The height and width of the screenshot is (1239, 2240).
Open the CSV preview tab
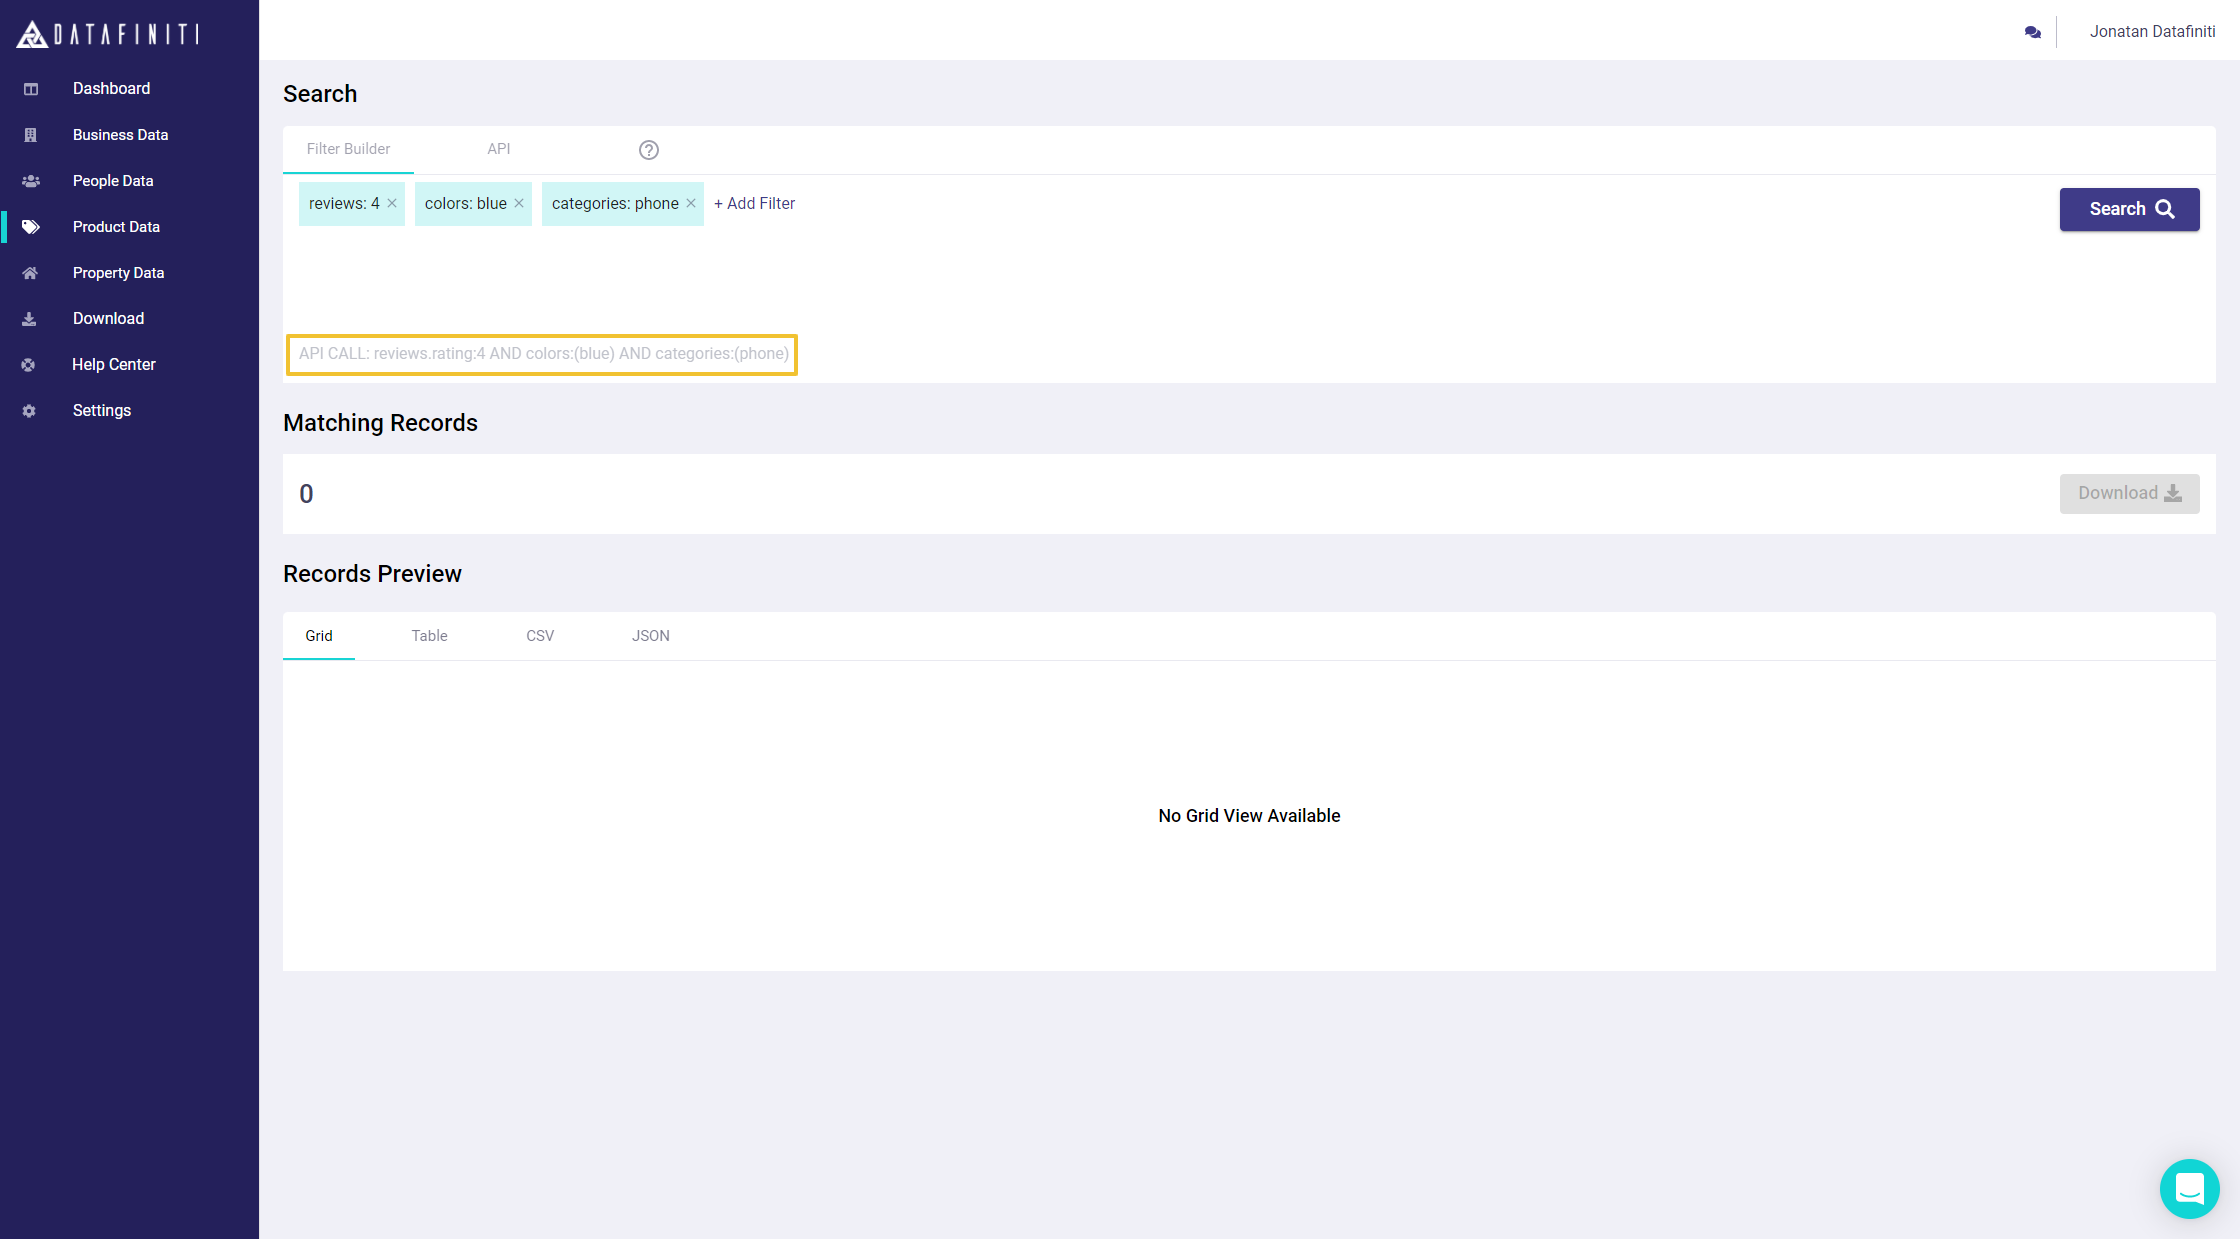(540, 636)
